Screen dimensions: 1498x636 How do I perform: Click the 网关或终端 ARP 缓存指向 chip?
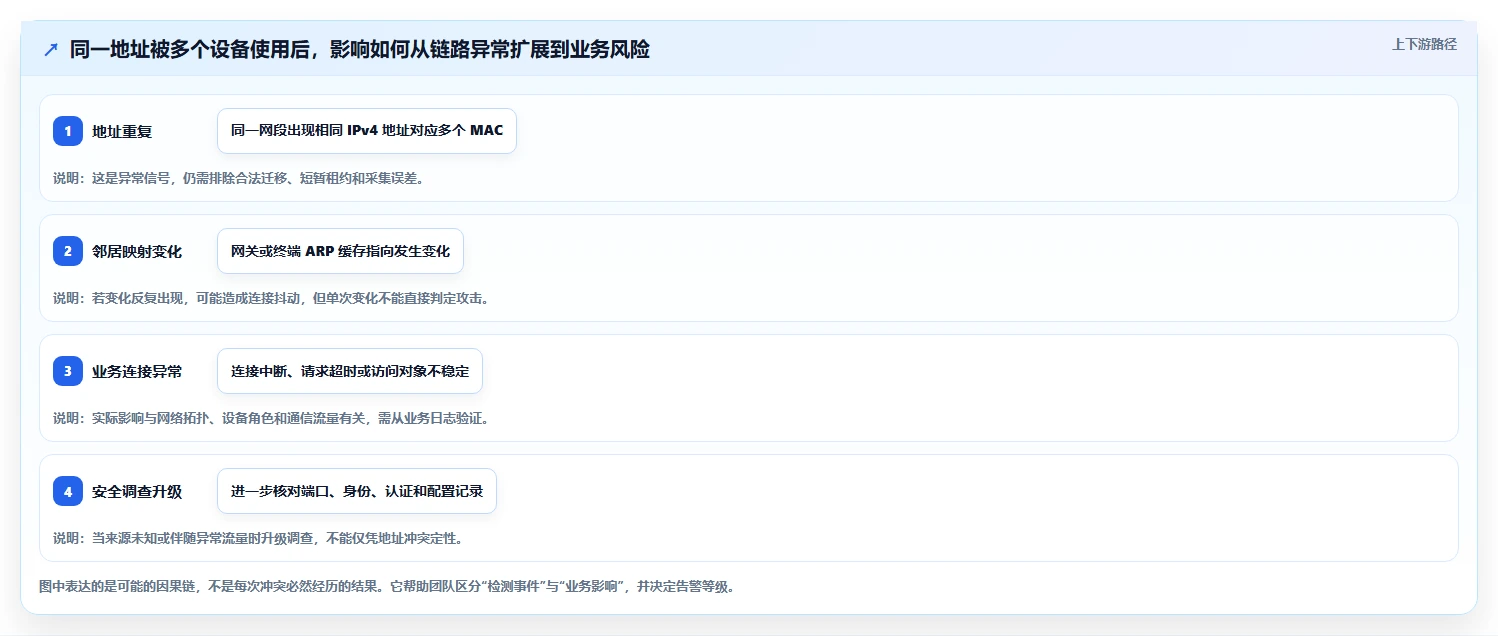coord(340,251)
